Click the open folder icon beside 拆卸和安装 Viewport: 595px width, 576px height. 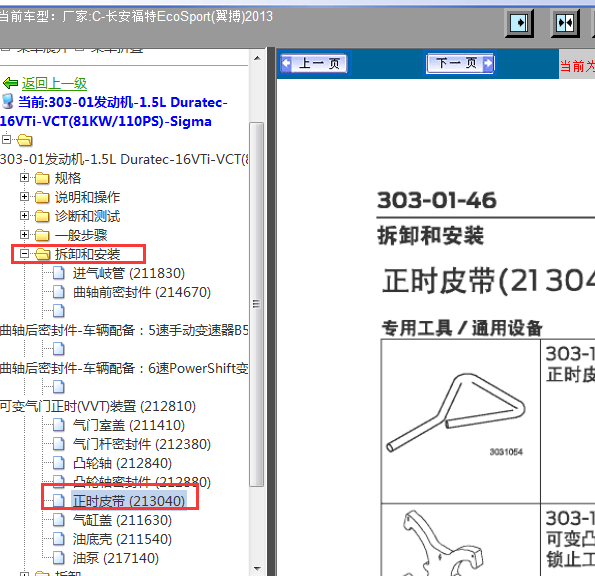point(42,254)
